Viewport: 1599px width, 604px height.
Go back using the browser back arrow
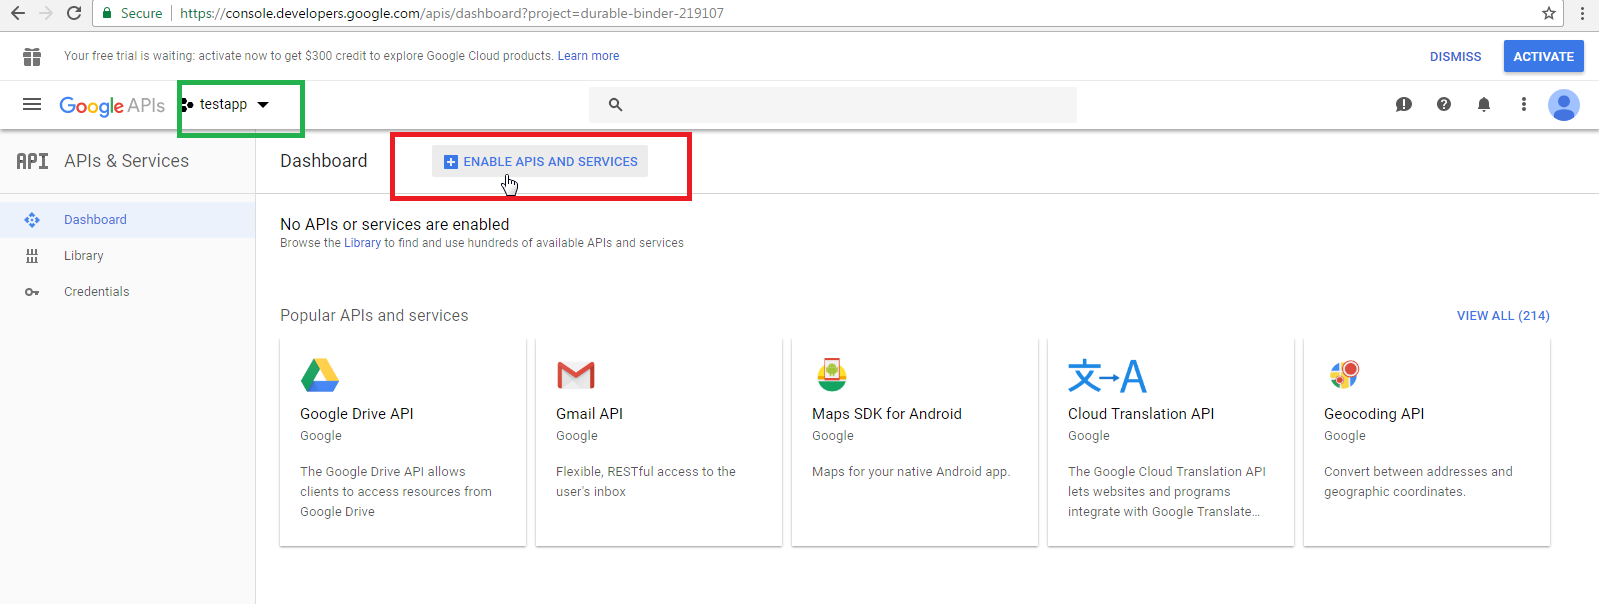pyautogui.click(x=18, y=13)
